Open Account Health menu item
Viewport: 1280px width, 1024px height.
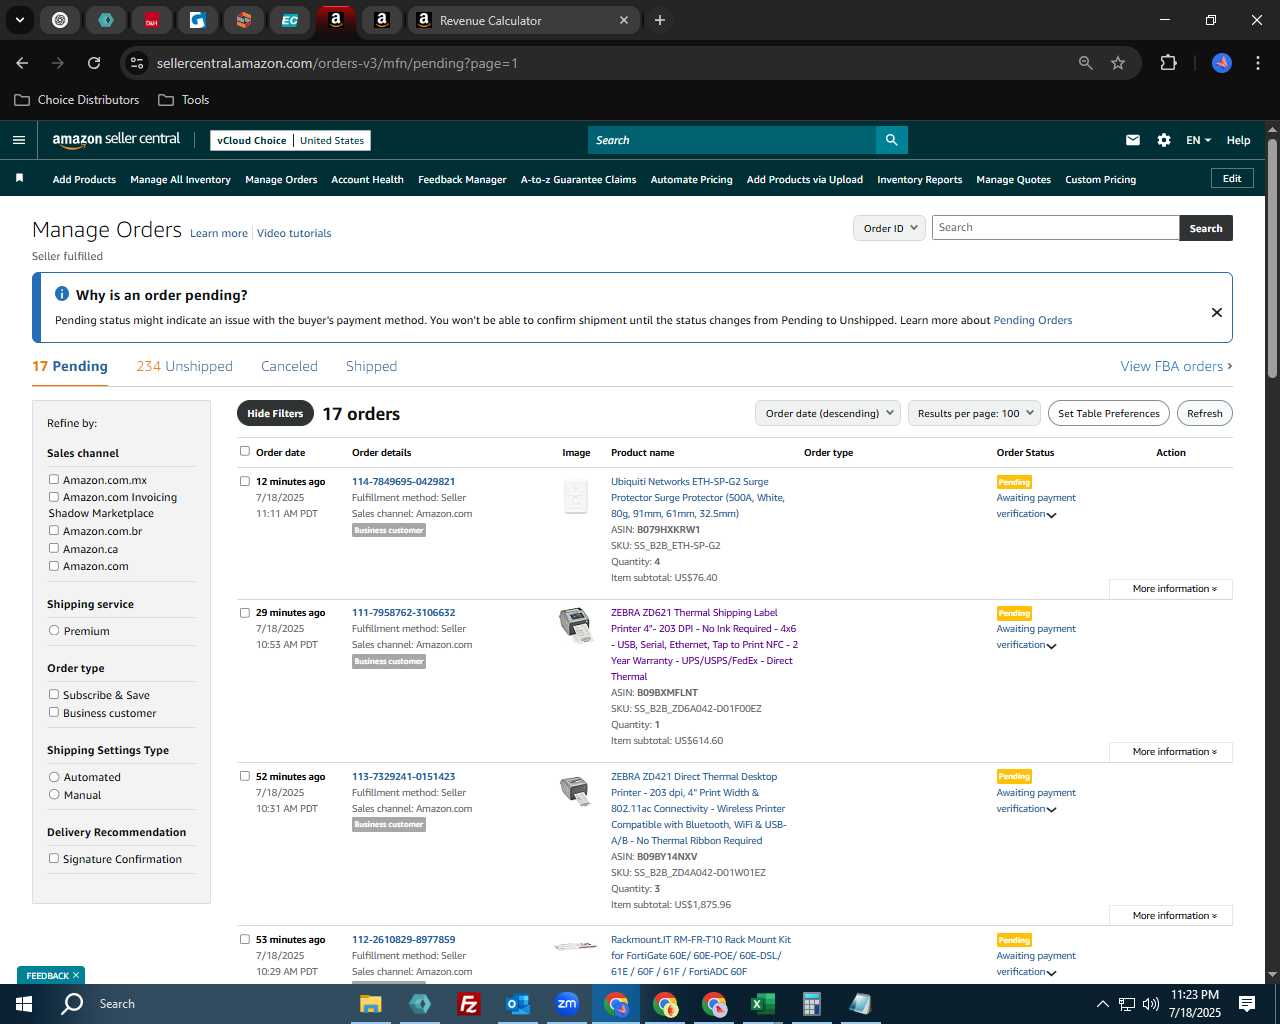(367, 180)
